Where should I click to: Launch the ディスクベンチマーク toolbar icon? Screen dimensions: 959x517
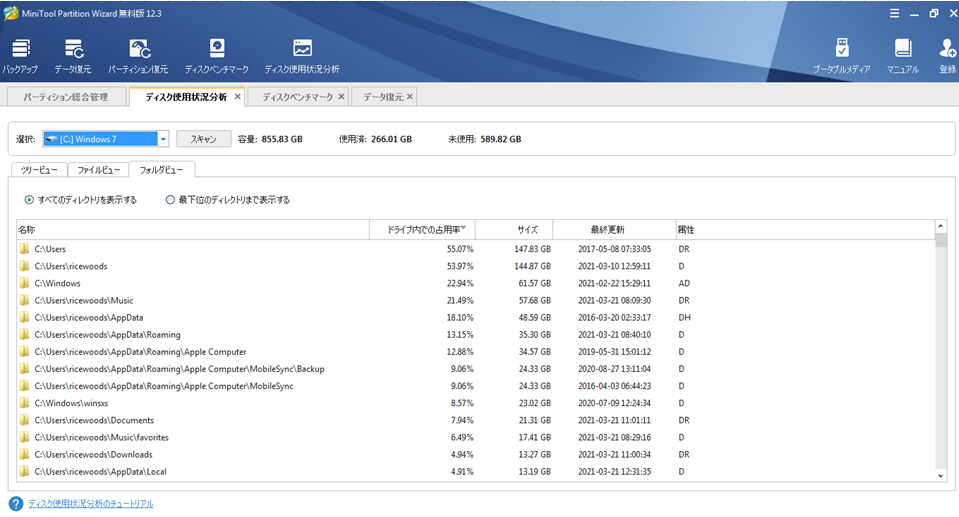click(217, 56)
